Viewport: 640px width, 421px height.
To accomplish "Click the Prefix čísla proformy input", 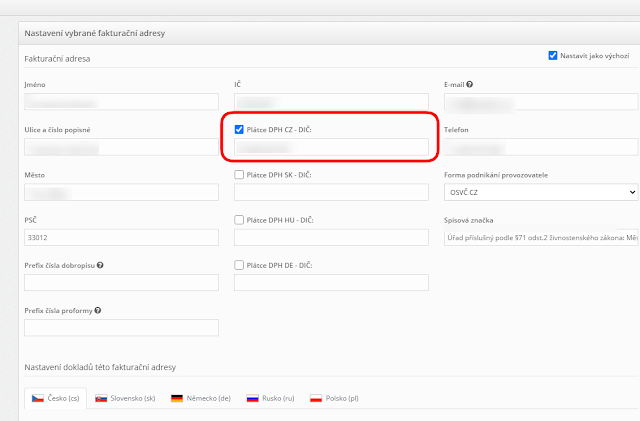I will point(121,327).
